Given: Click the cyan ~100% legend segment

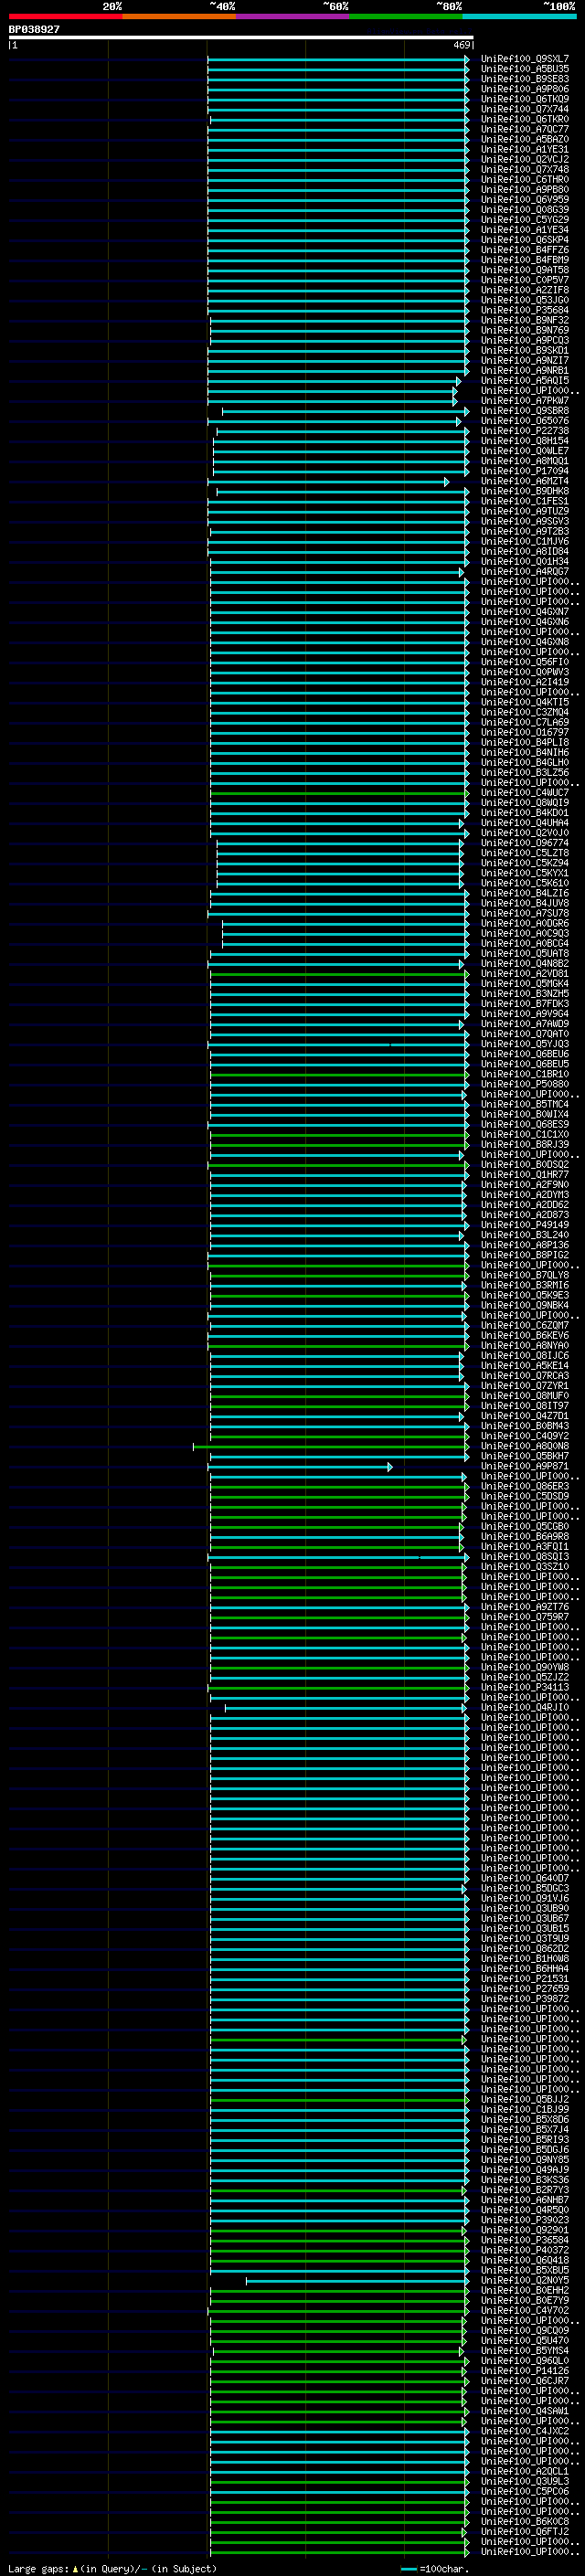Looking at the screenshot, I should (519, 16).
